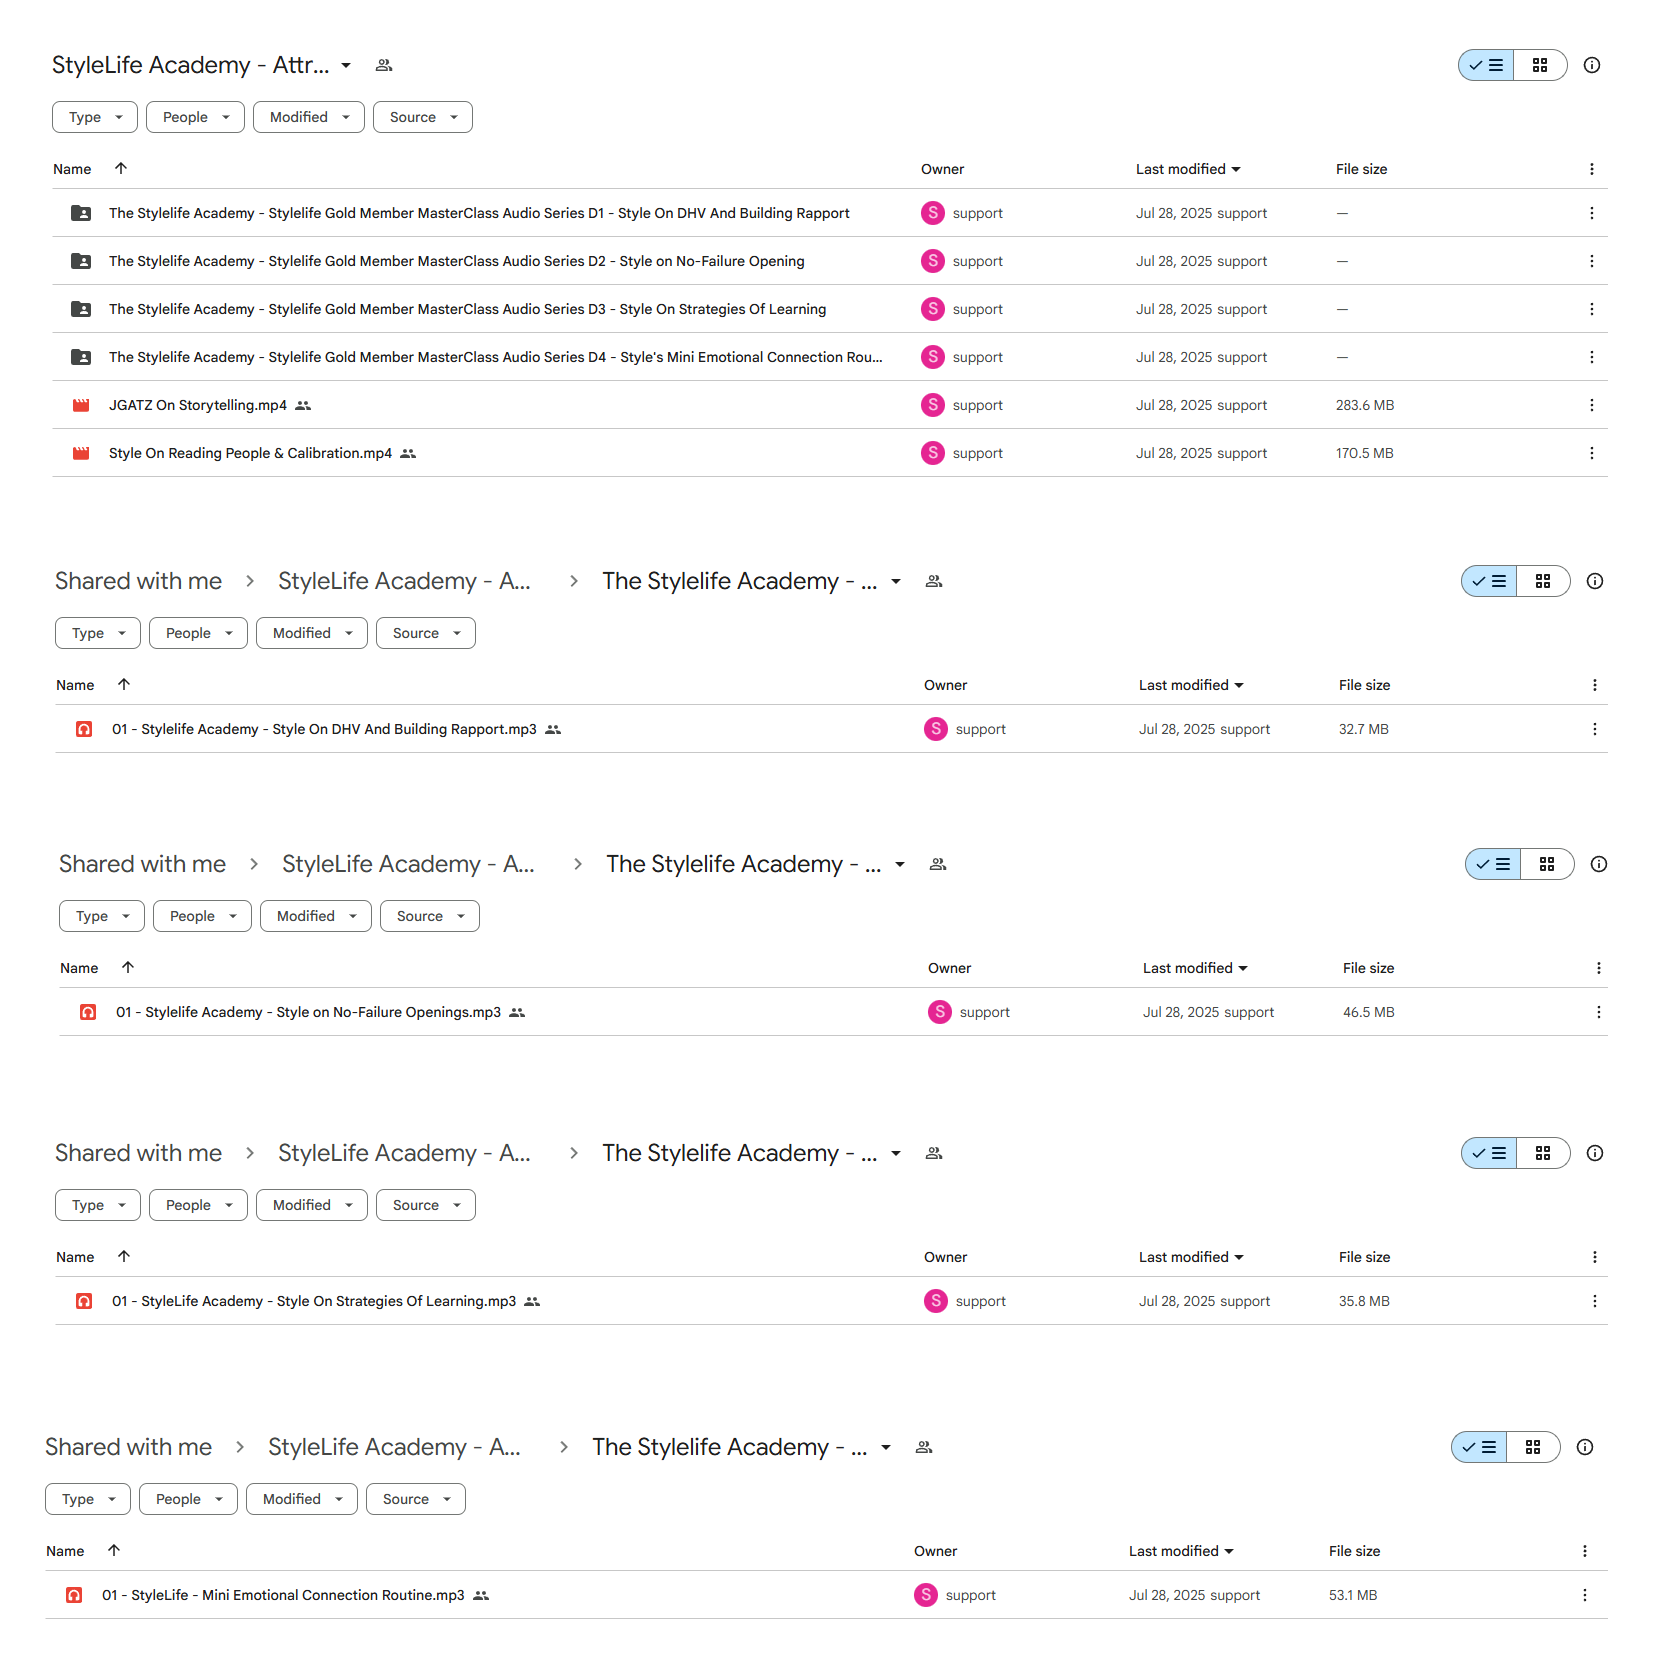The width and height of the screenshot is (1664, 1680).
Task: Open the D1 DHV And Building Rapport folder
Action: click(x=478, y=213)
